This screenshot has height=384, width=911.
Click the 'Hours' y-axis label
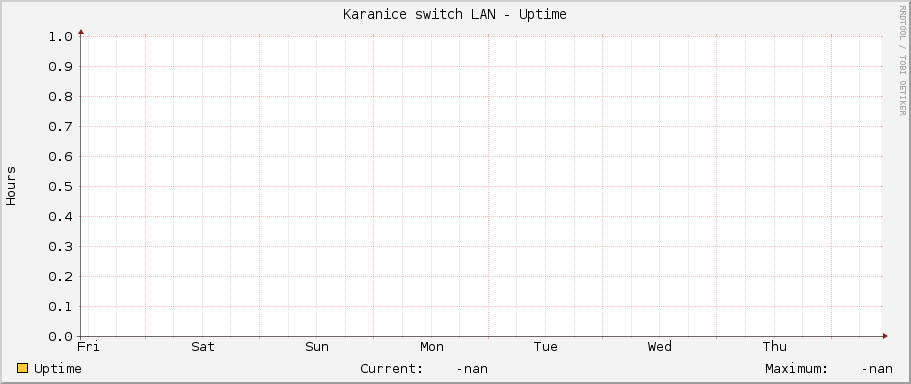(11, 186)
